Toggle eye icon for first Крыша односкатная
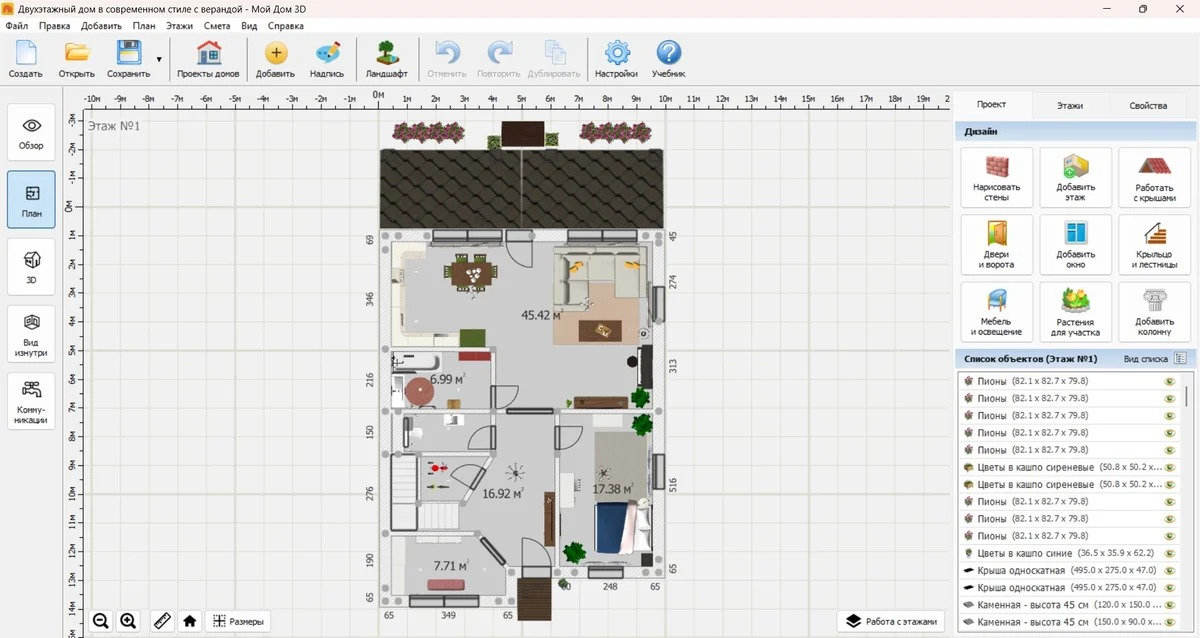1200x638 pixels. 1168,570
